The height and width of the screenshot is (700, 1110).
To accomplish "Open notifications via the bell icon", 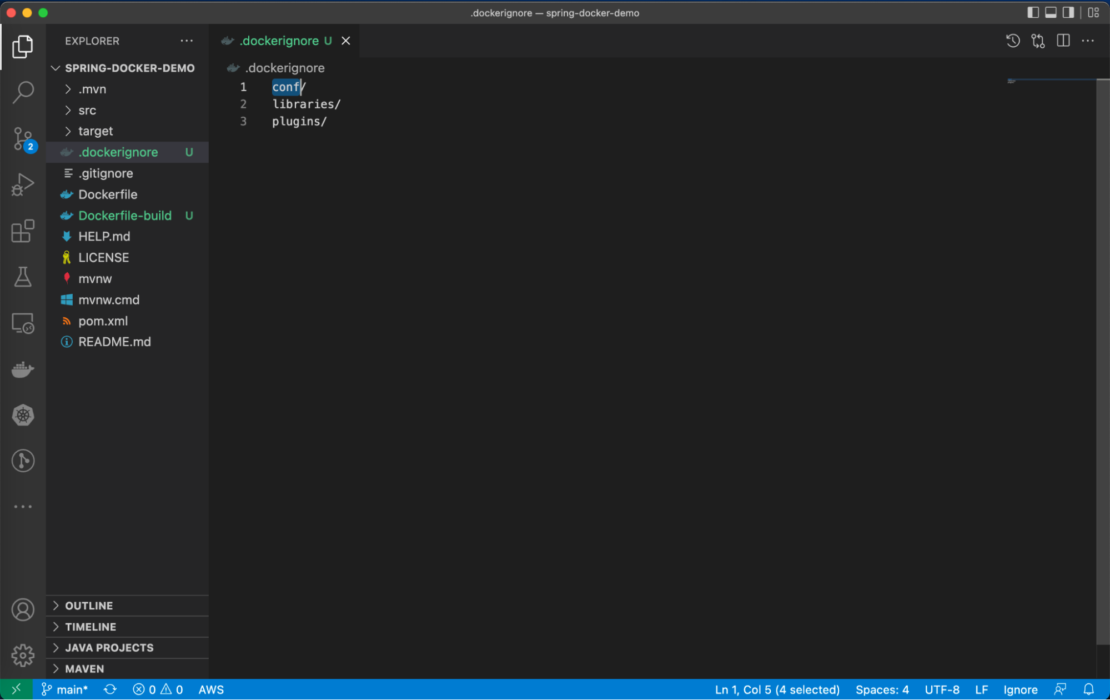I will (1090, 689).
